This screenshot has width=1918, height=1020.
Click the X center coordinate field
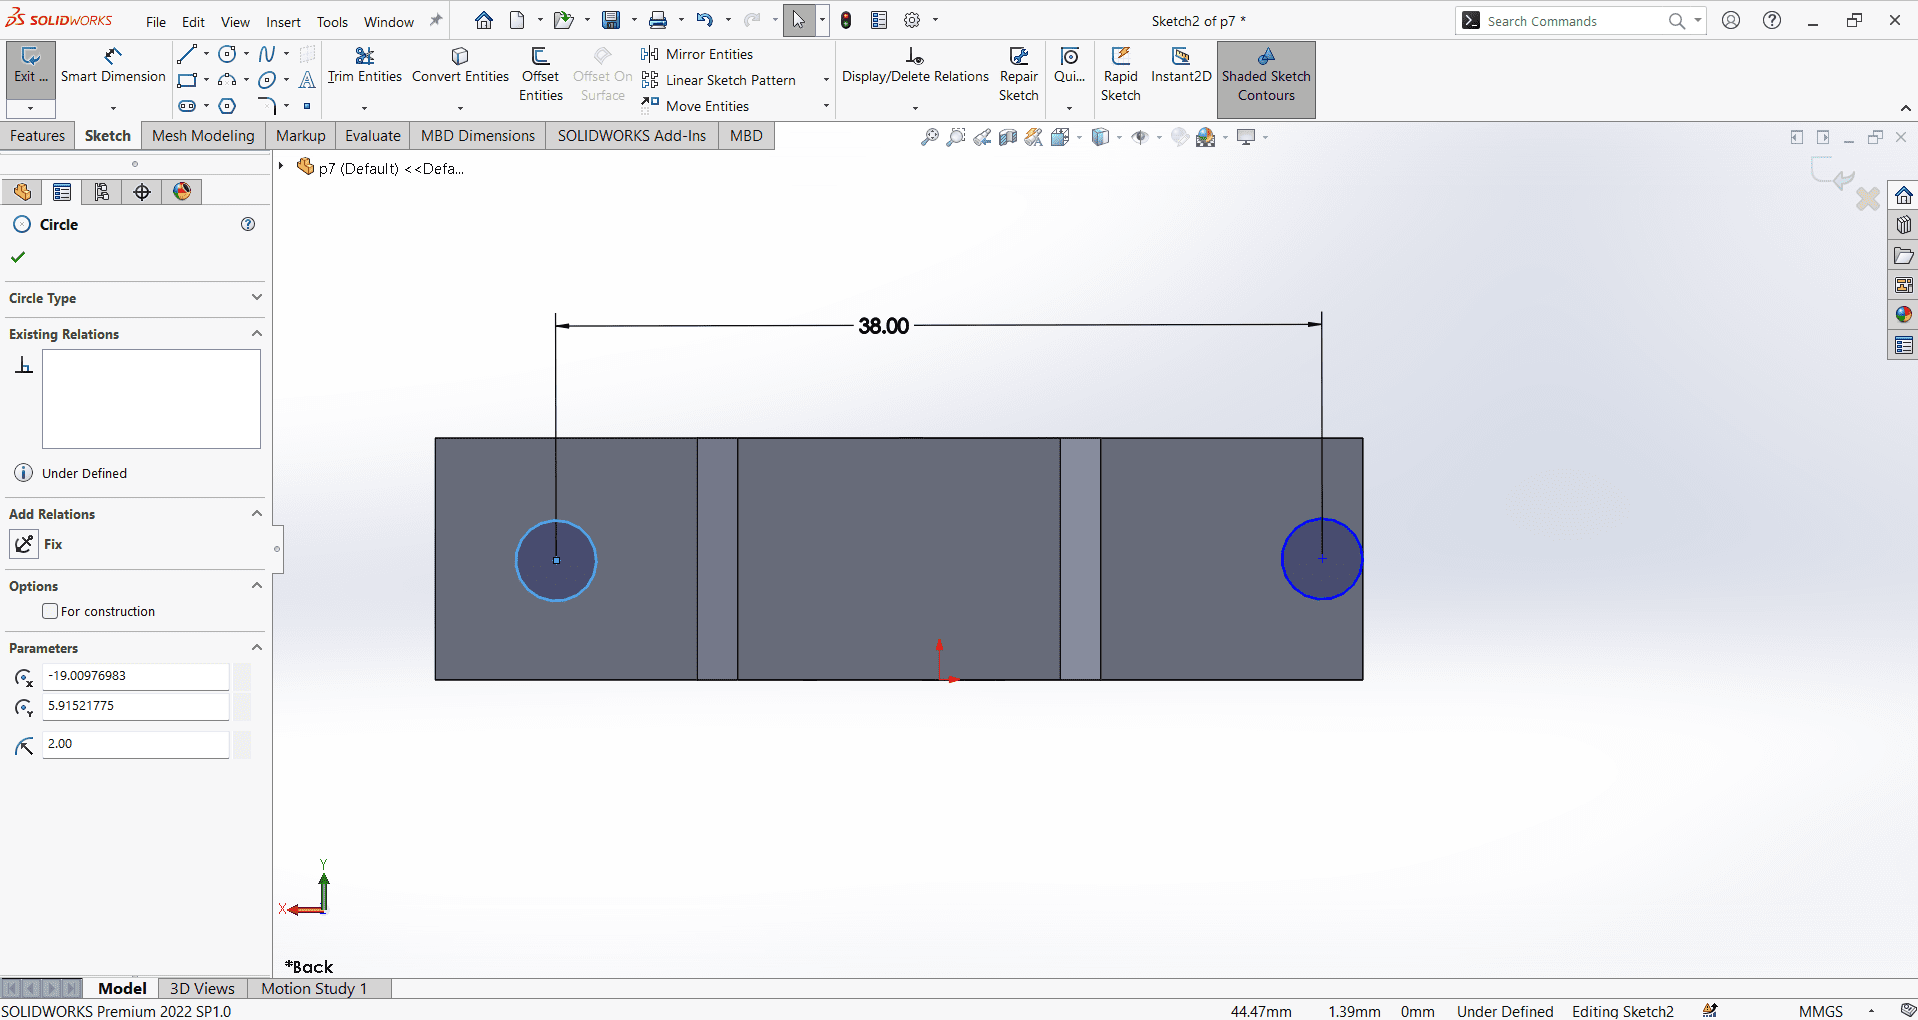tap(135, 676)
